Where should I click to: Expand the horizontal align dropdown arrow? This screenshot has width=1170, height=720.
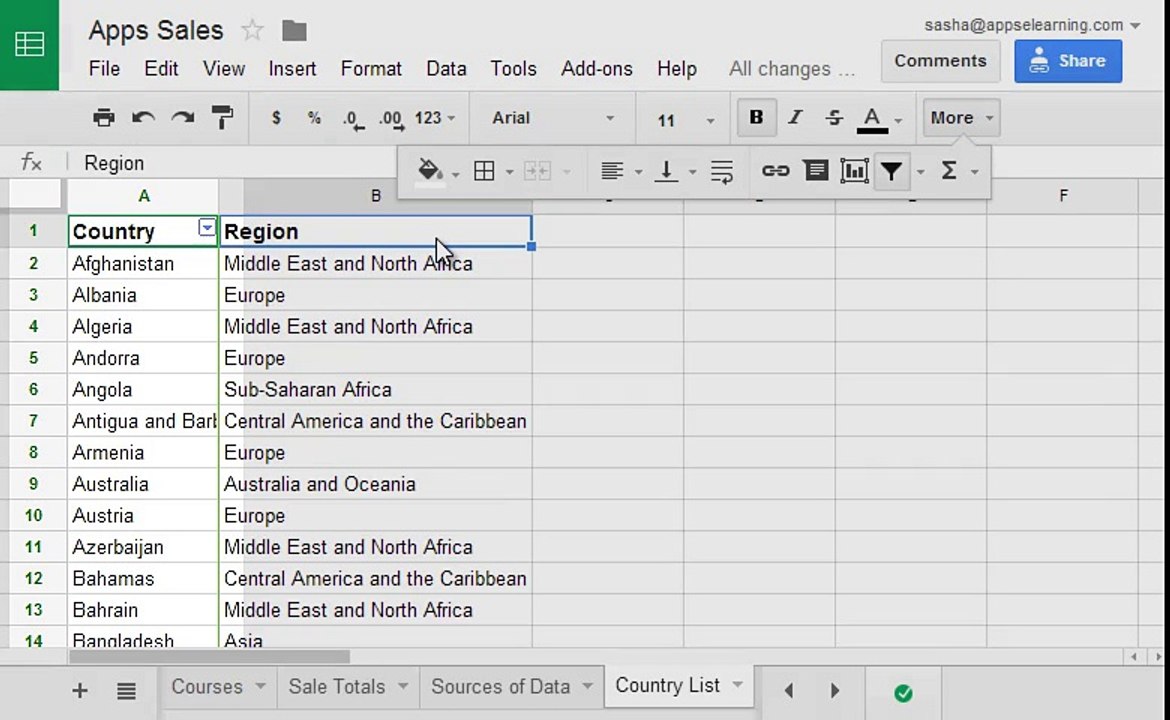(x=638, y=172)
